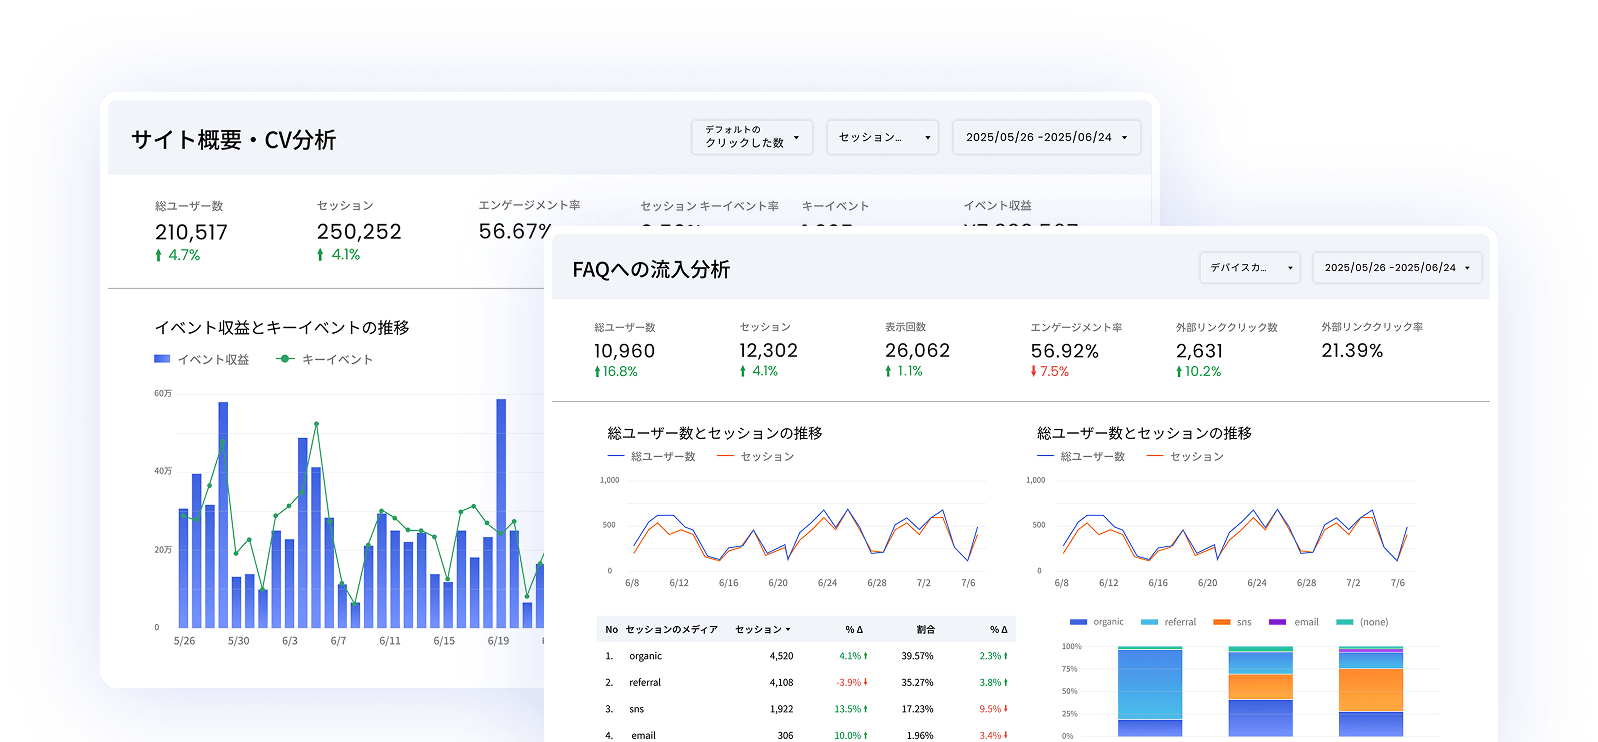
Task: Click the 9.5% change cell
Action: coord(994,709)
